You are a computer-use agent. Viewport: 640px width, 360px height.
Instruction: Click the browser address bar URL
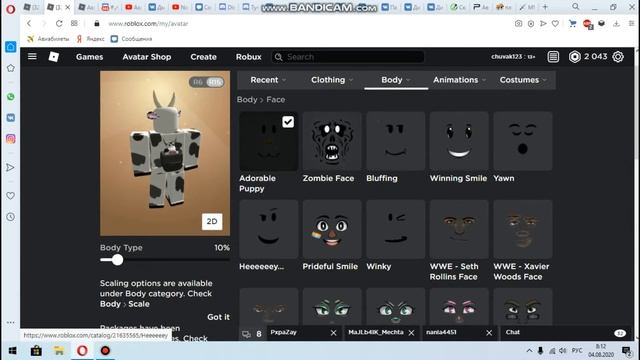point(148,24)
